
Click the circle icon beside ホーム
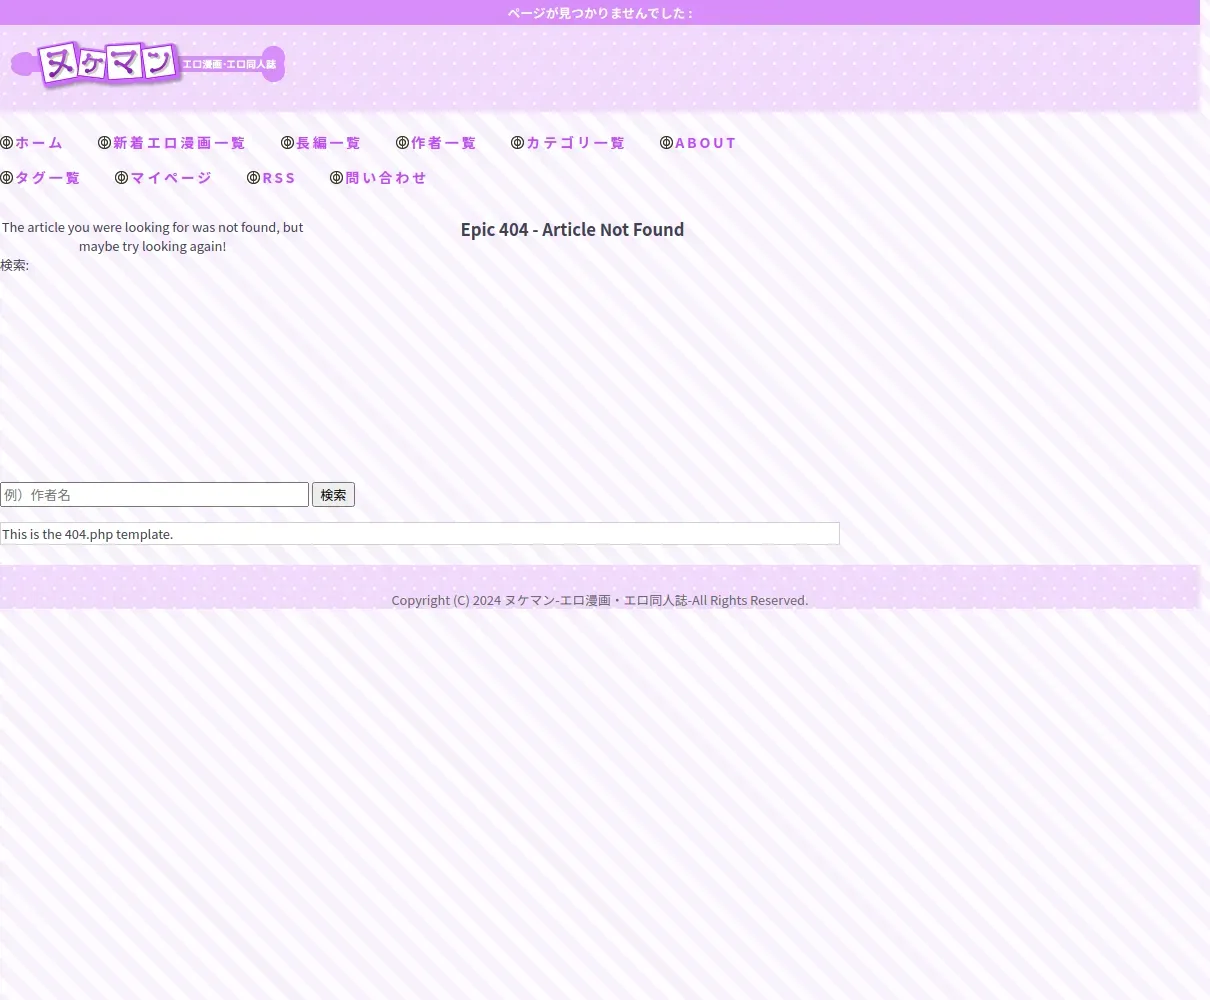(7, 143)
